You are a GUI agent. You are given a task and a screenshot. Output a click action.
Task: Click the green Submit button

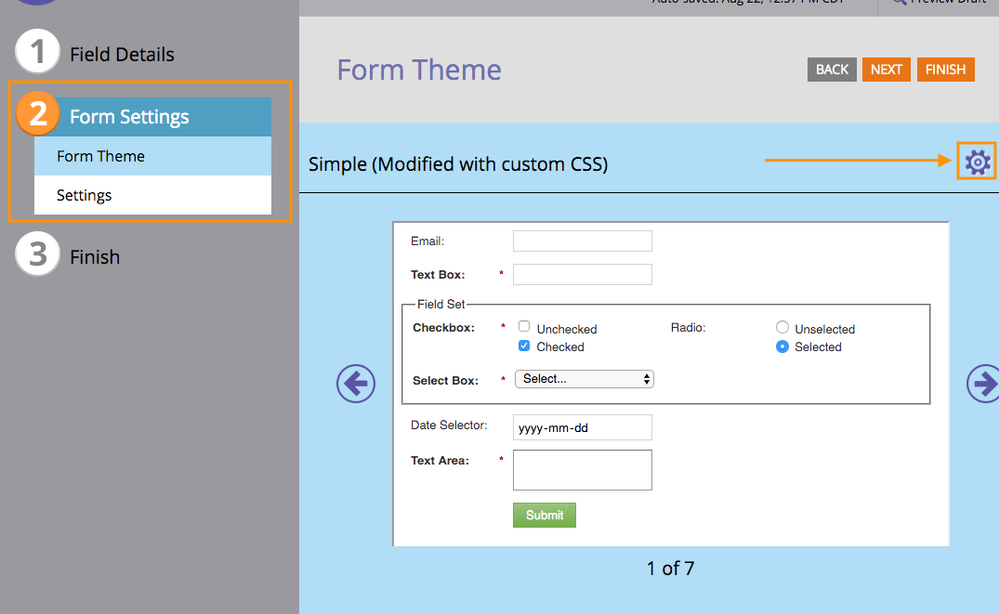(x=544, y=515)
